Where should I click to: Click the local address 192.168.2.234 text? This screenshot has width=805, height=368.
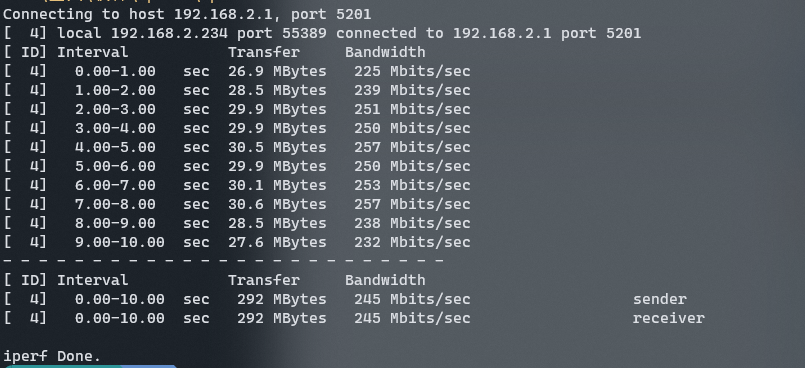click(x=169, y=33)
